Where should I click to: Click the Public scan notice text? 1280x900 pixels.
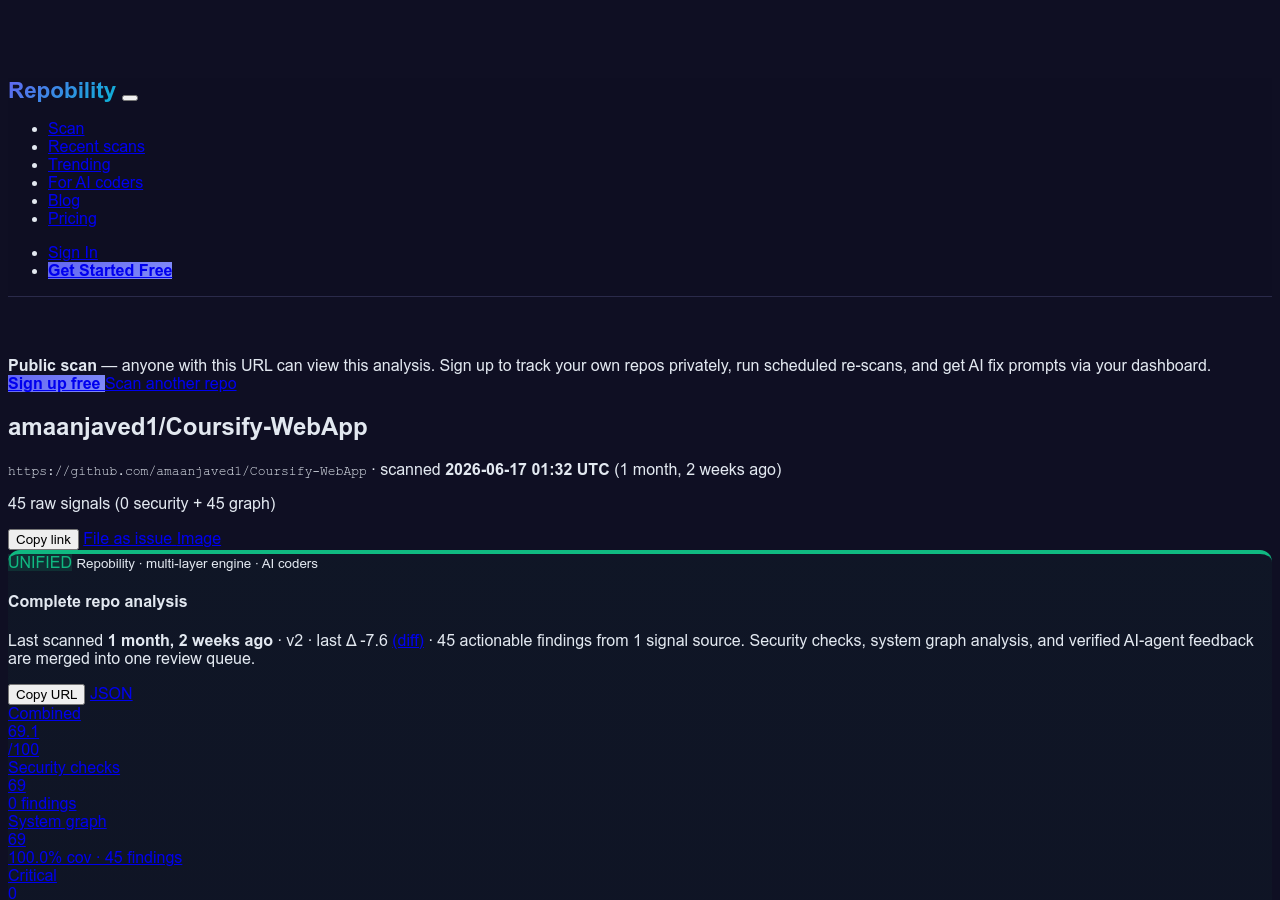click(609, 365)
